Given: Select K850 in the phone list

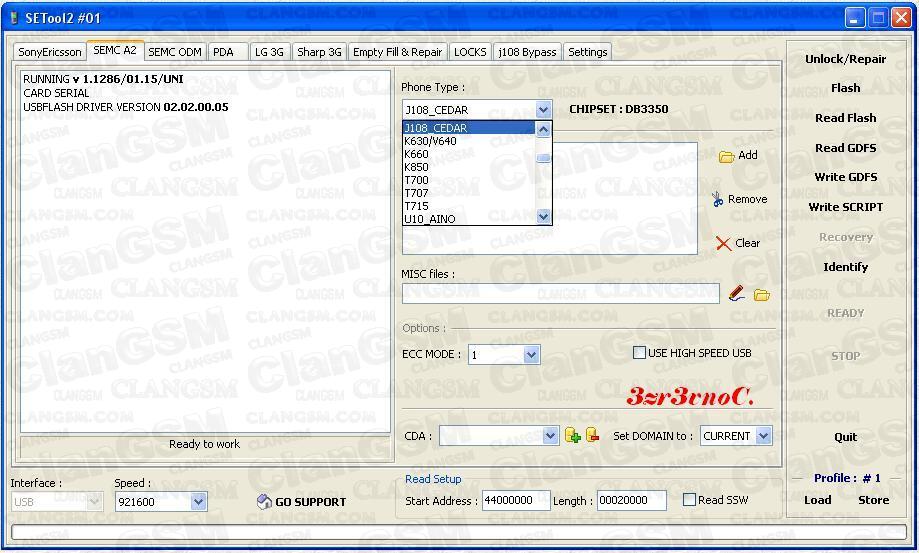Looking at the screenshot, I should click(x=469, y=167).
